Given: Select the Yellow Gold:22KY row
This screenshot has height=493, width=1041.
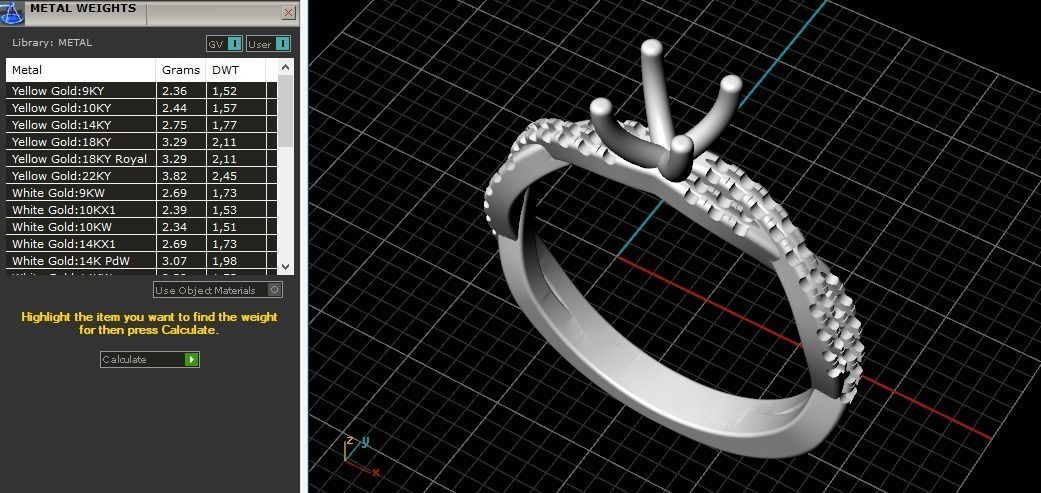Looking at the screenshot, I should point(141,176).
